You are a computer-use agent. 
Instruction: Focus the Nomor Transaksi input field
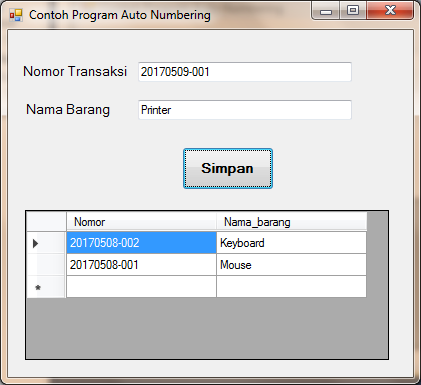pyautogui.click(x=245, y=72)
